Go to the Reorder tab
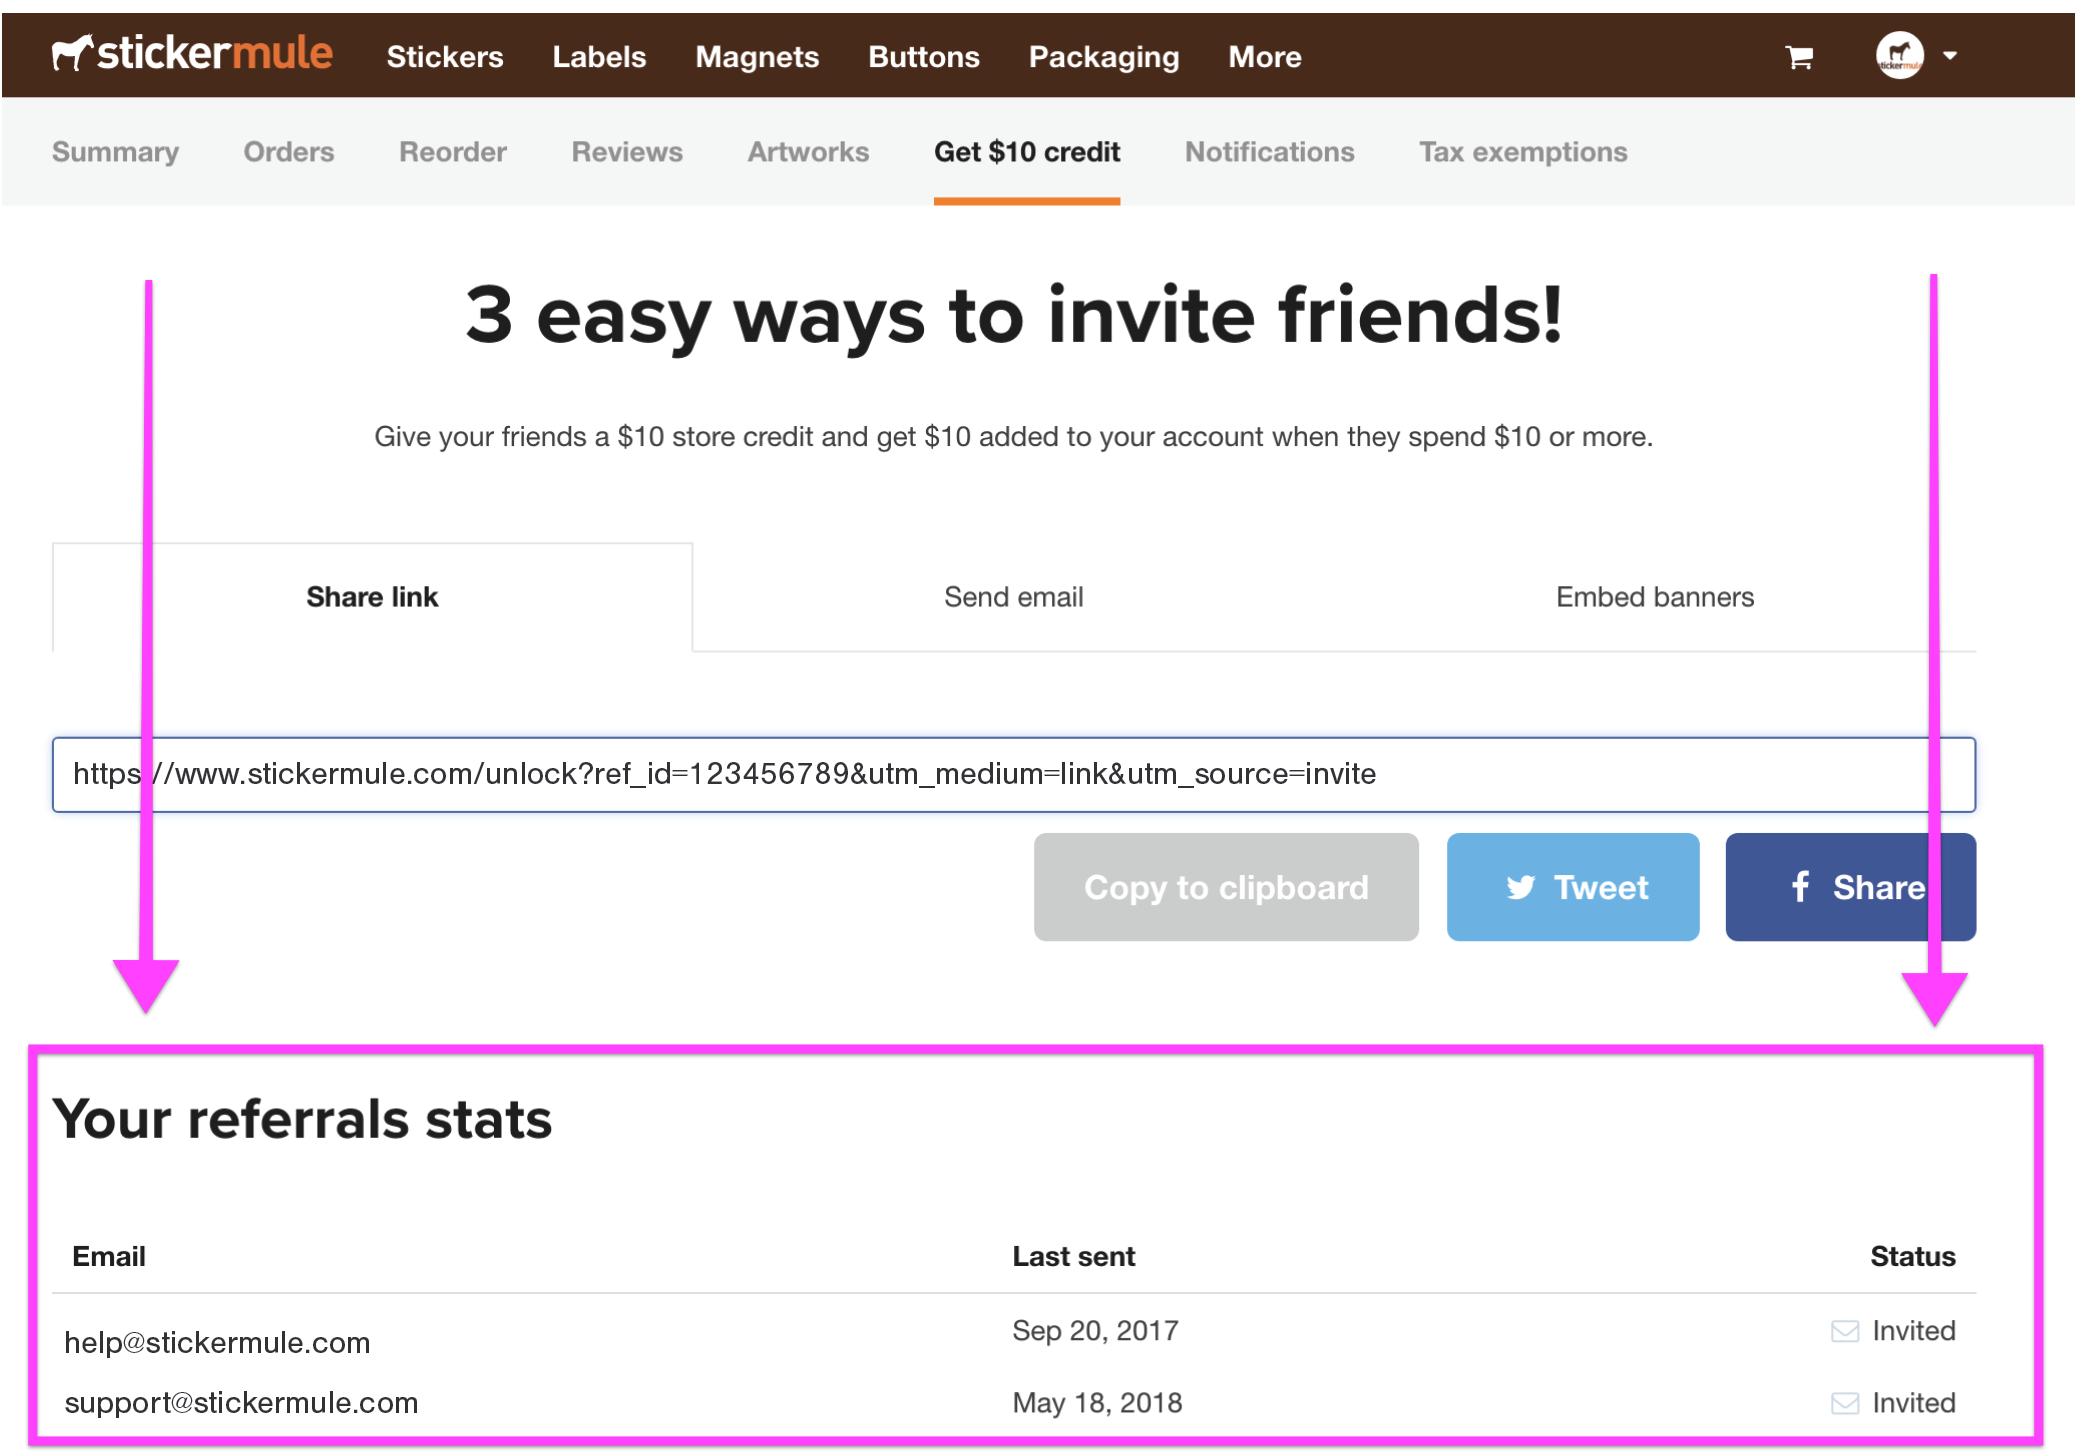 pos(453,152)
